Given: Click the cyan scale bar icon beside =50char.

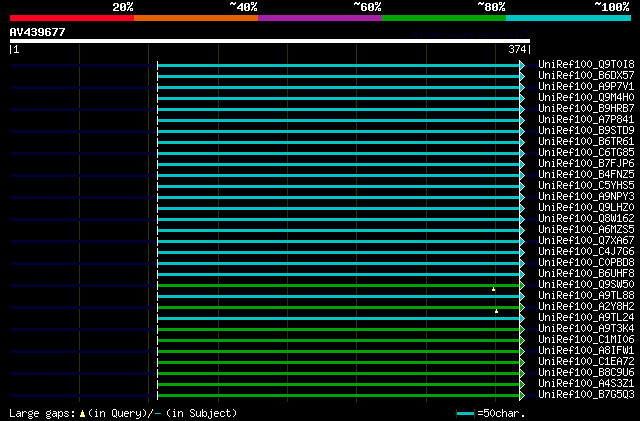Looking at the screenshot, I should (x=465, y=414).
